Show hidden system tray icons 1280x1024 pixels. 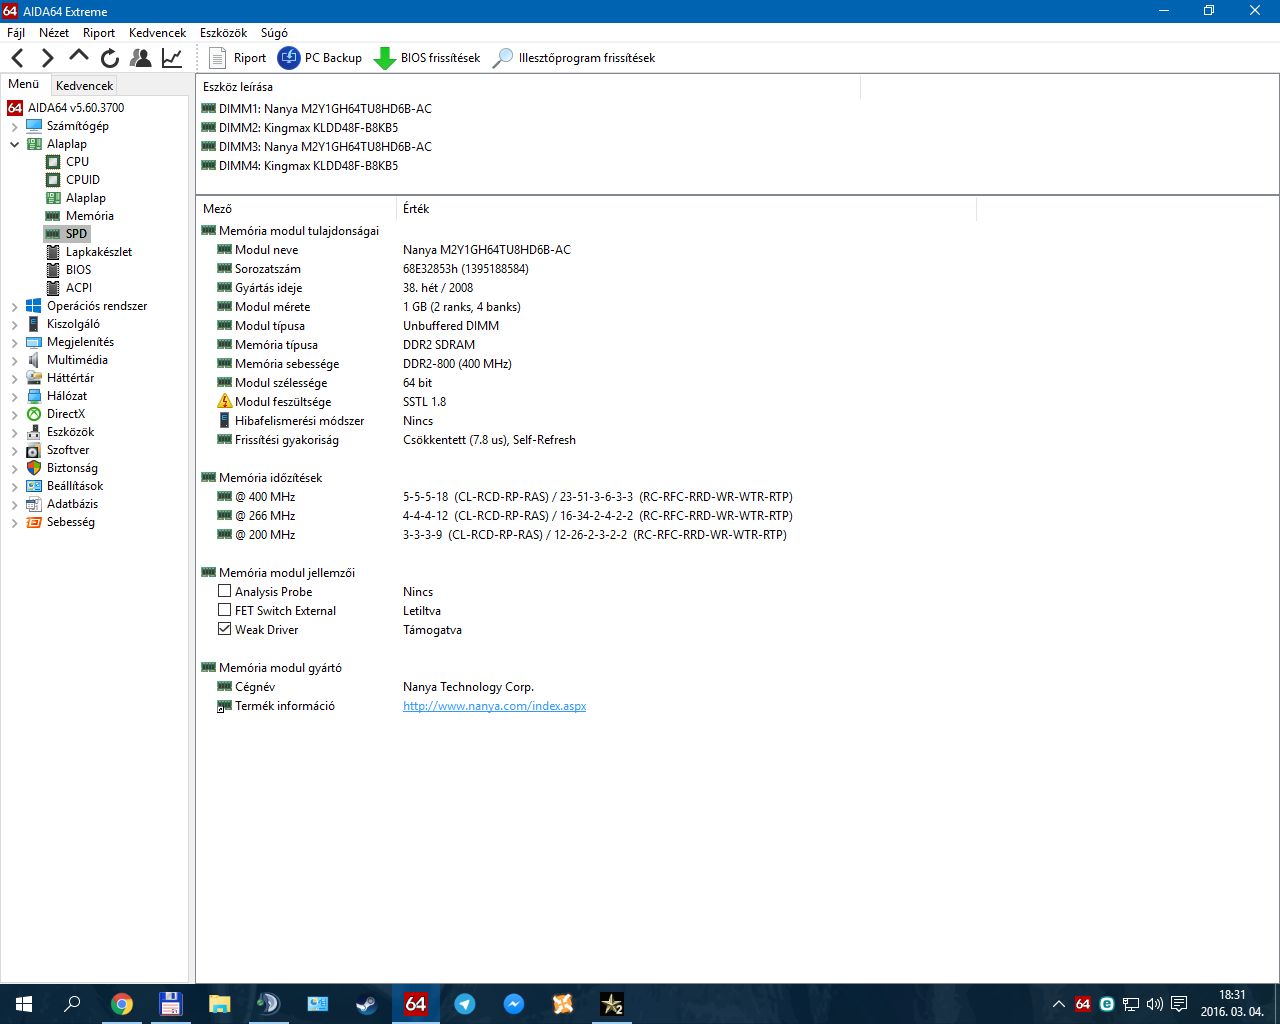(1059, 1004)
